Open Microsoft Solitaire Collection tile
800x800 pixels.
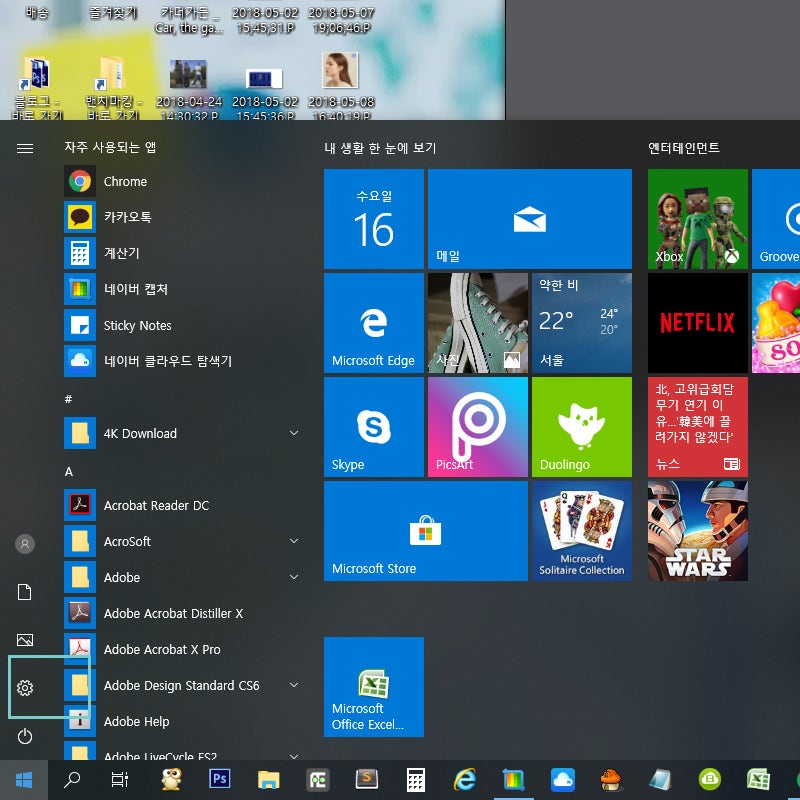[582, 531]
